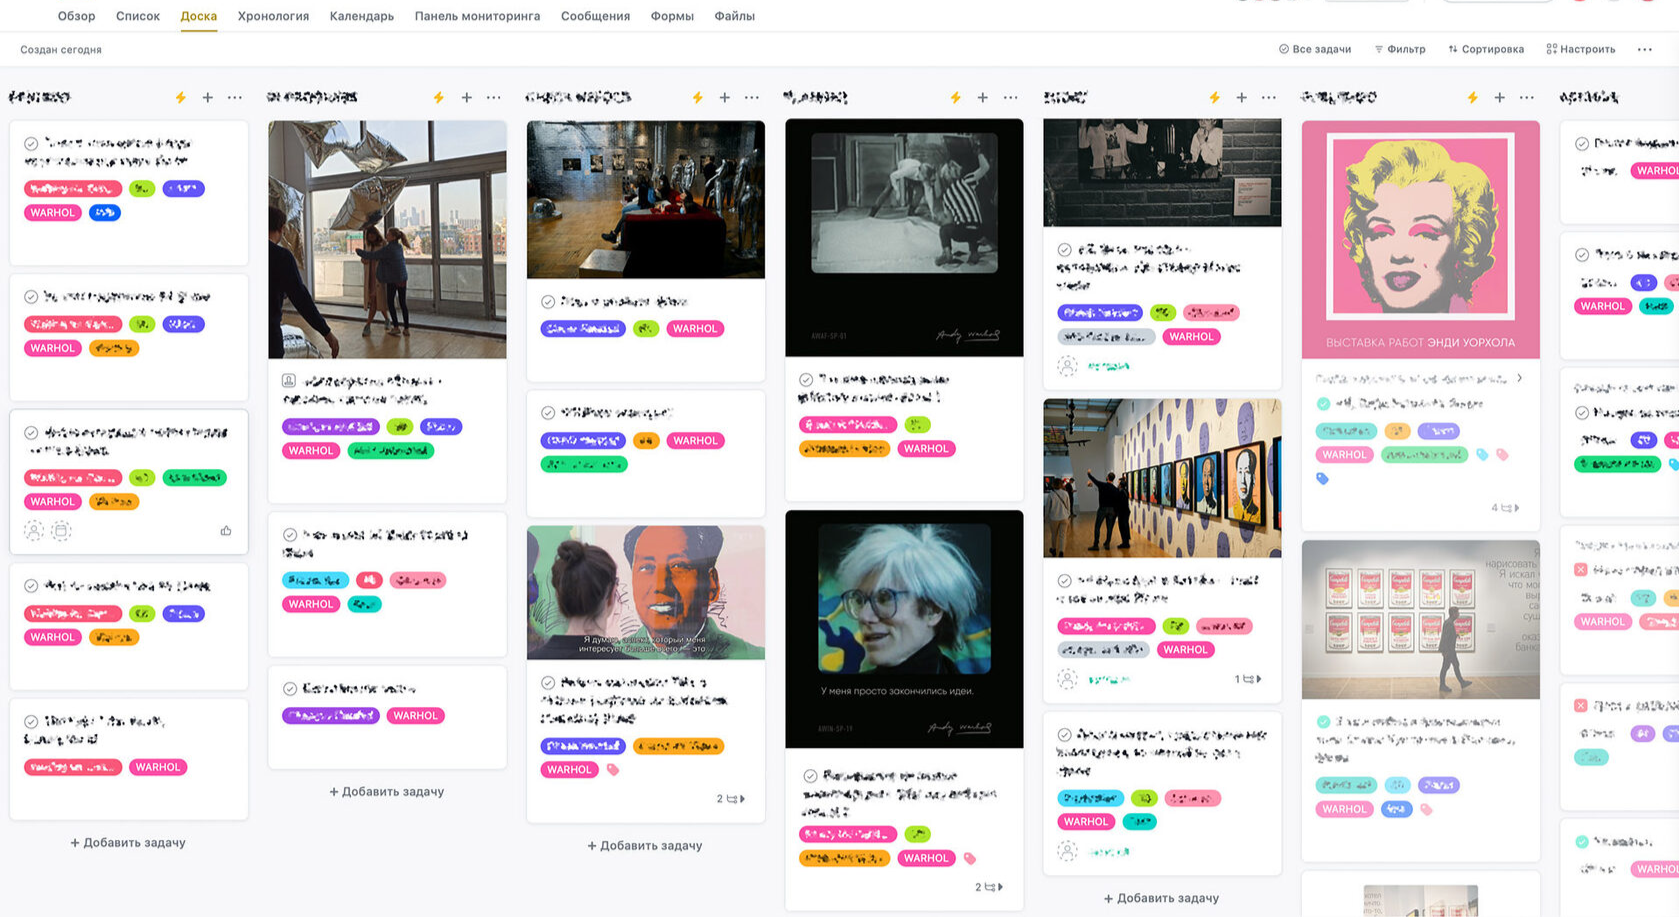Expand 1 subtask on Mao gallery wall card
This screenshot has height=917, width=1679.
pyautogui.click(x=1248, y=679)
